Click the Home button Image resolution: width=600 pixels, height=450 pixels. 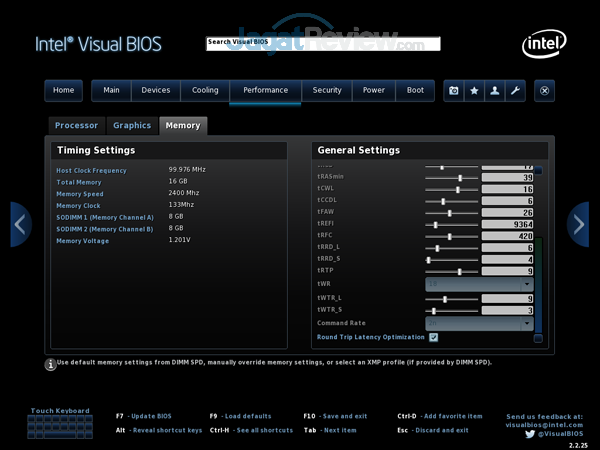coord(63,90)
